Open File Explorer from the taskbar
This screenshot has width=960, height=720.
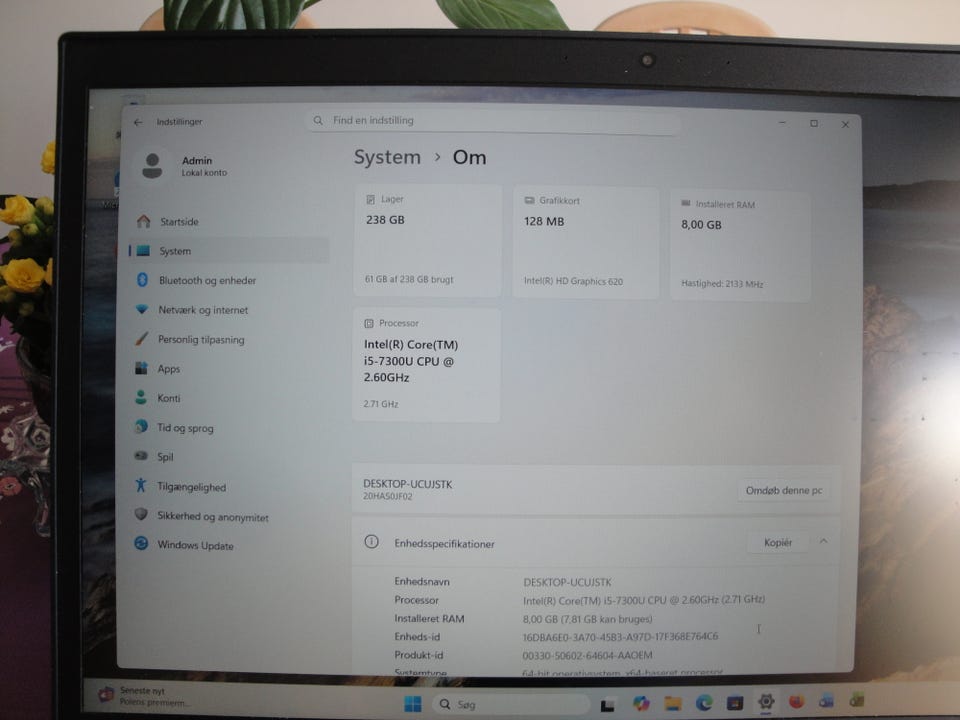(673, 703)
